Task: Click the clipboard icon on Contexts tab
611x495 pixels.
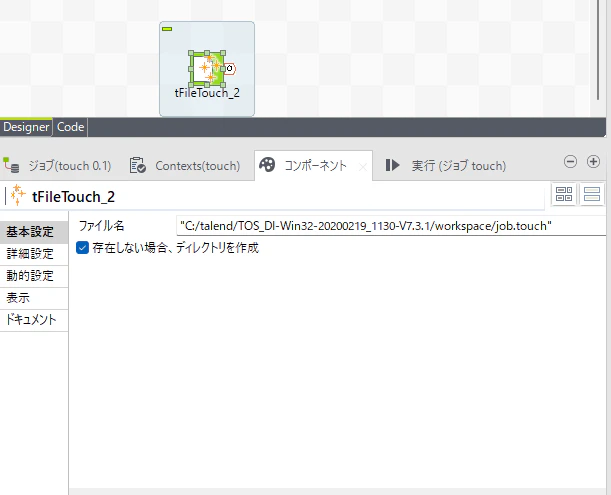Action: [x=137, y=165]
